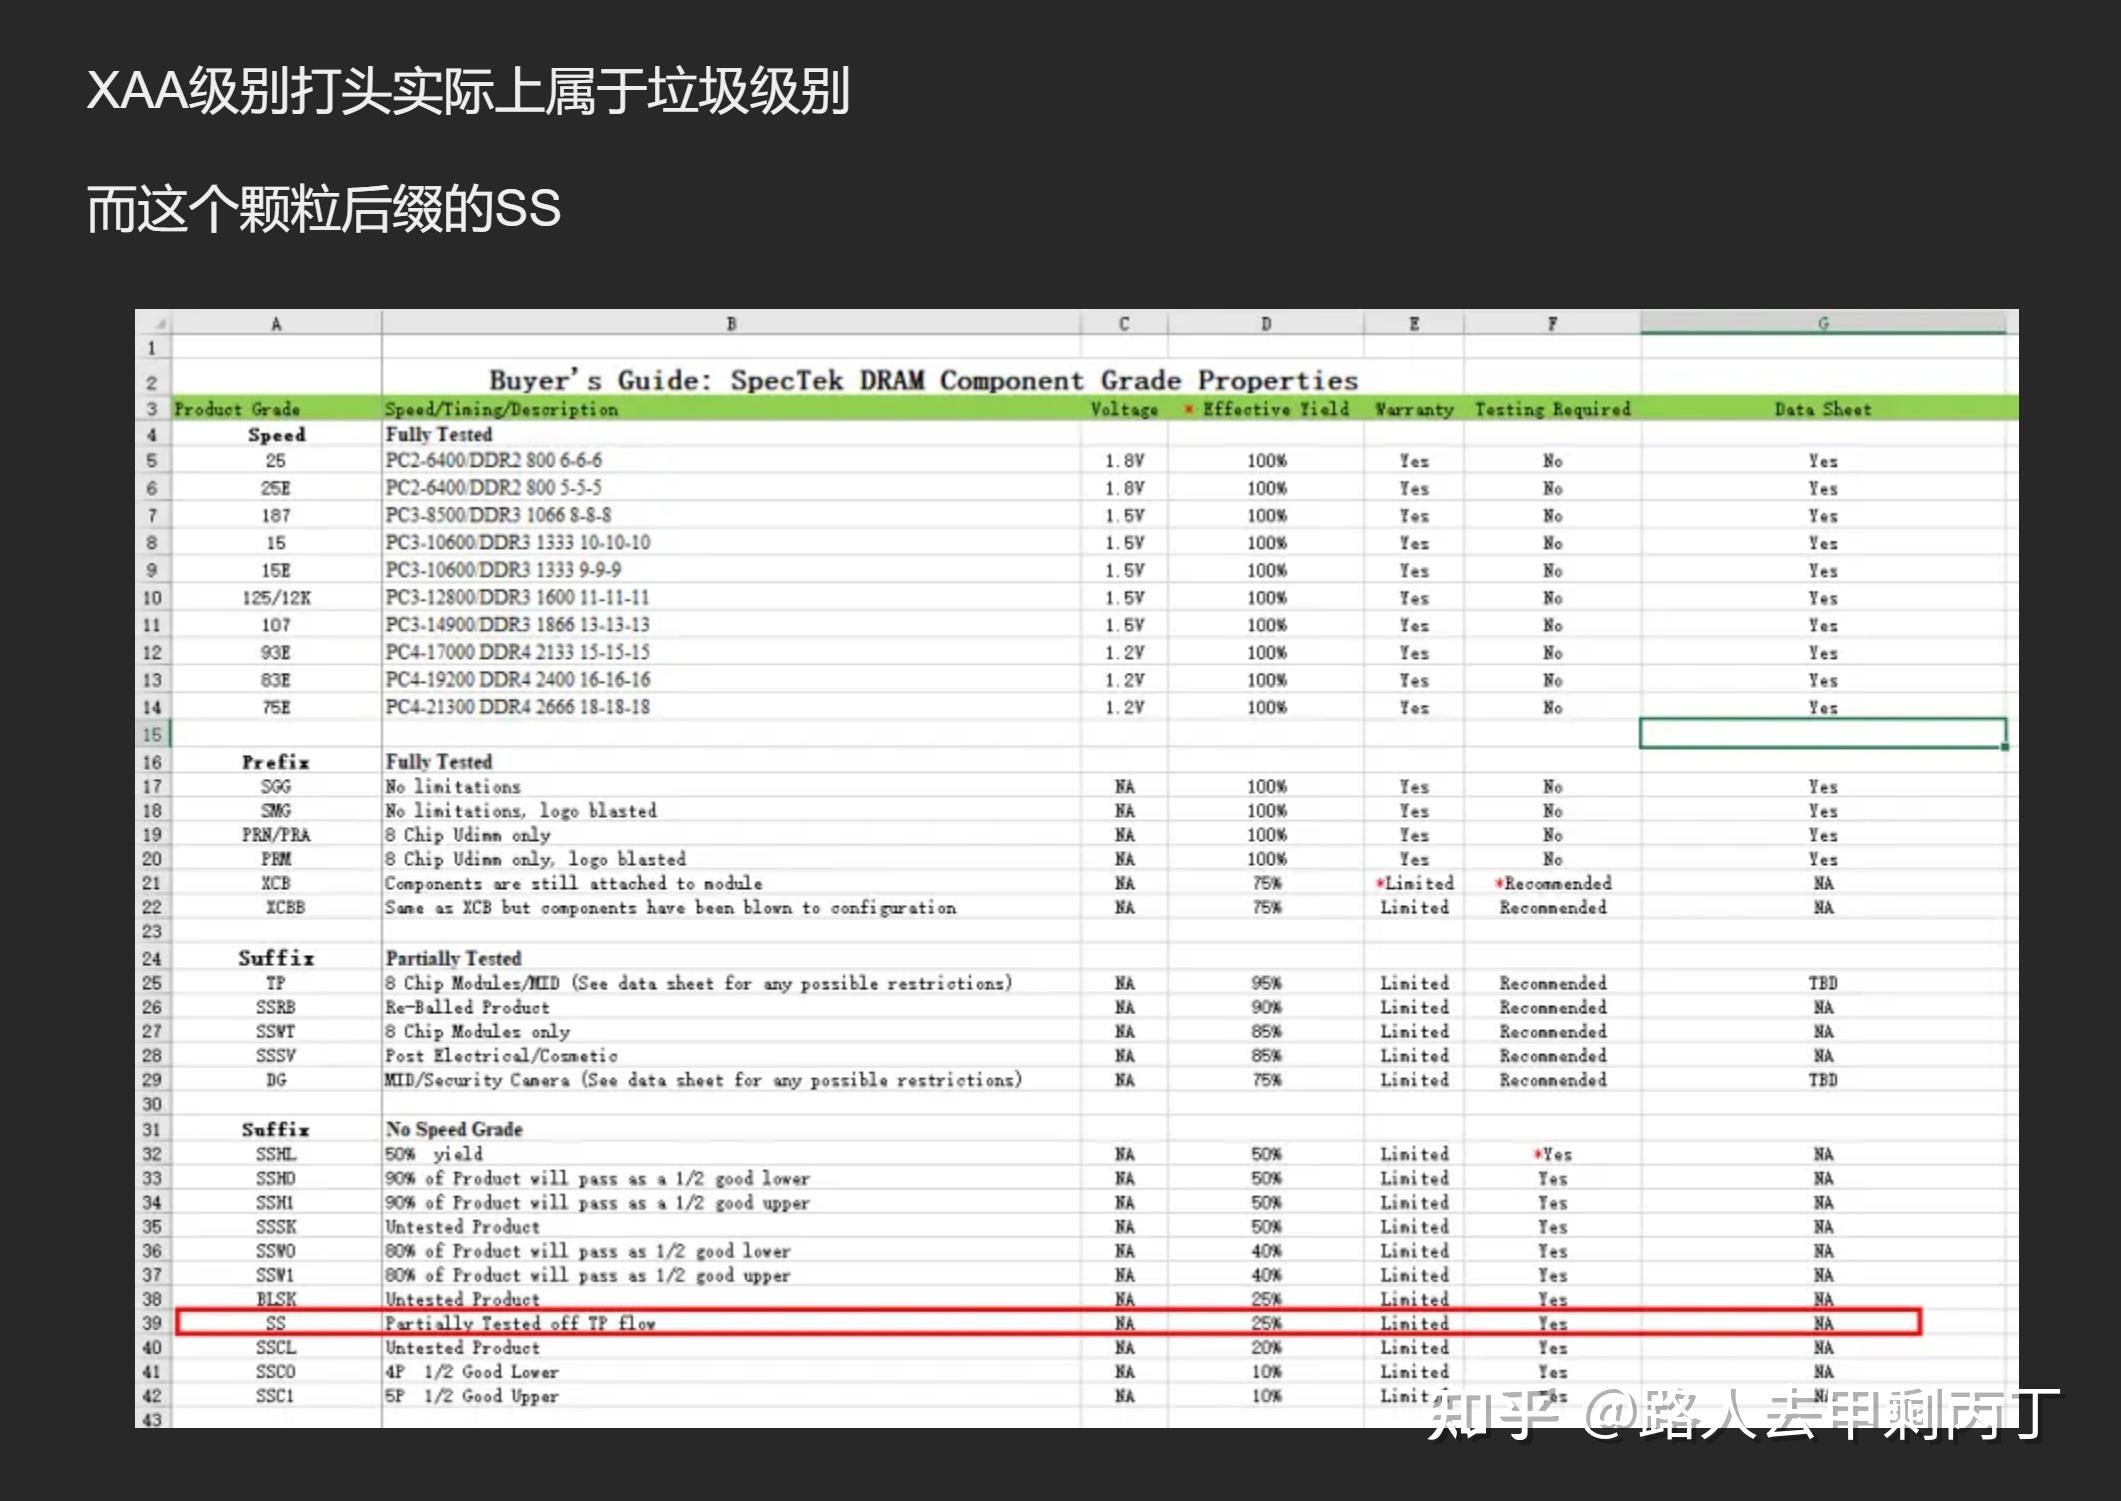The image size is (2121, 1501).
Task: Select column A header
Action: 276,323
